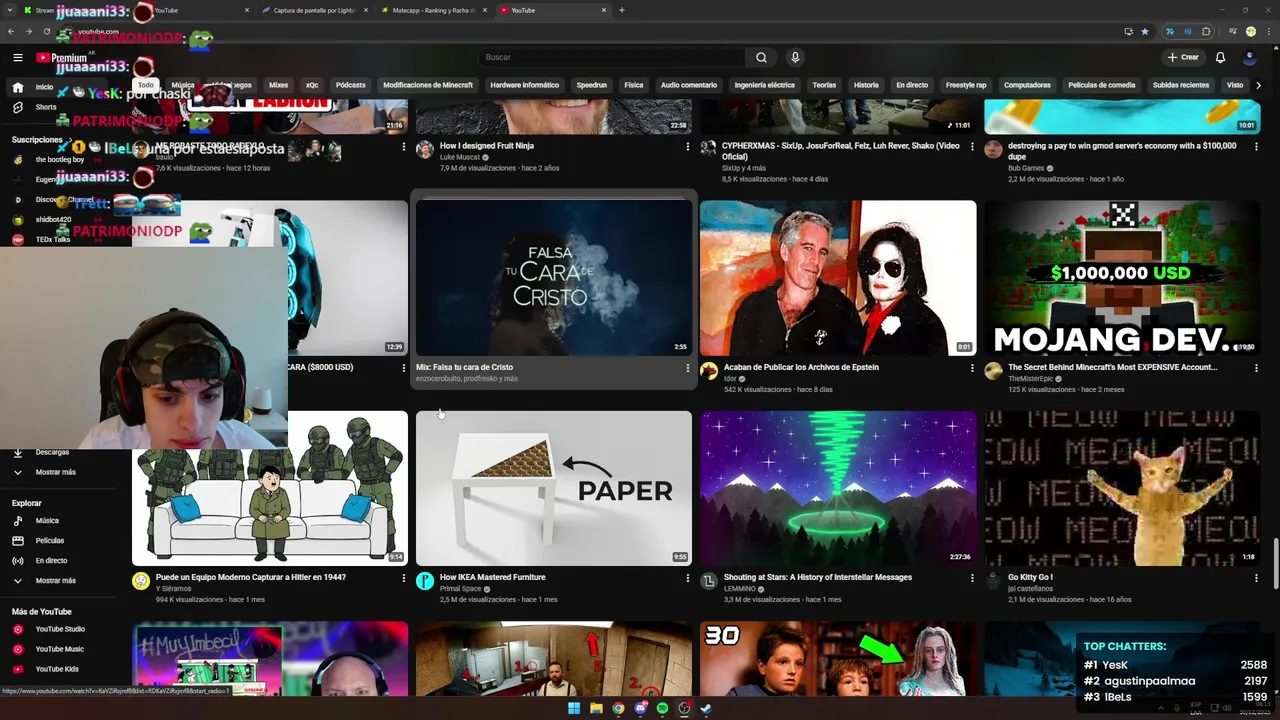Play the IKEA PAPER table thumbnail
The width and height of the screenshot is (1280, 720).
(554, 488)
